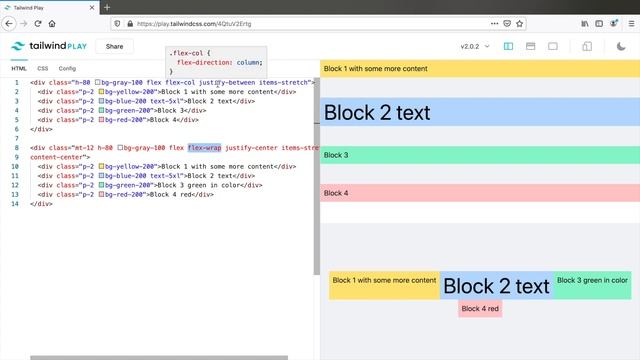Toggle the responsive design mode icon
640x360 pixels.
587,47
